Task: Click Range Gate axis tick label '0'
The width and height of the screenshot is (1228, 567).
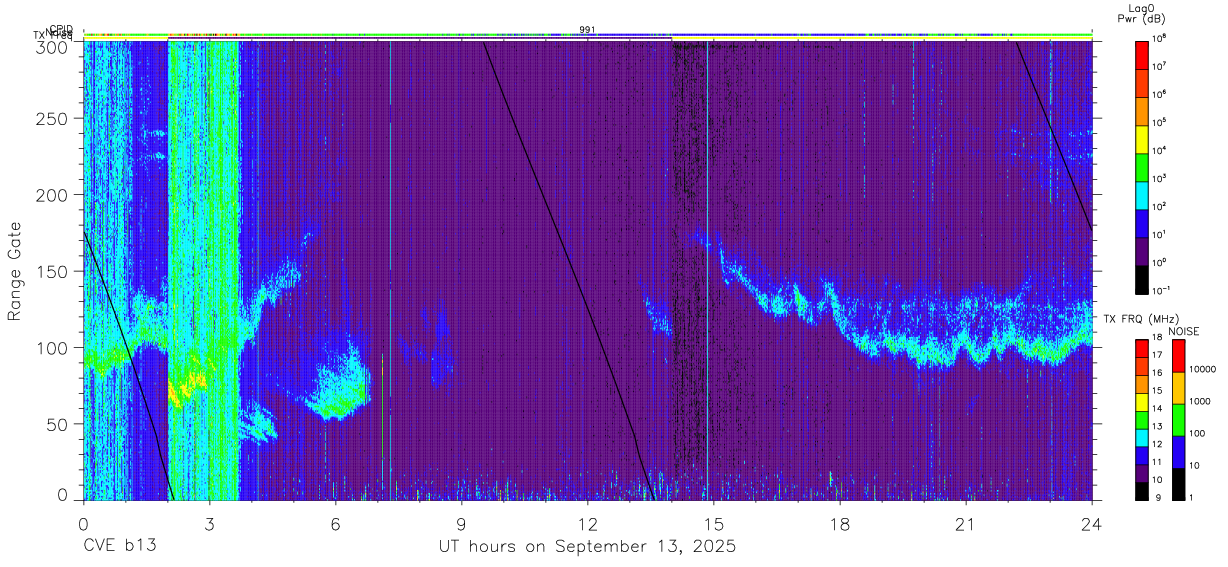Action: click(64, 494)
